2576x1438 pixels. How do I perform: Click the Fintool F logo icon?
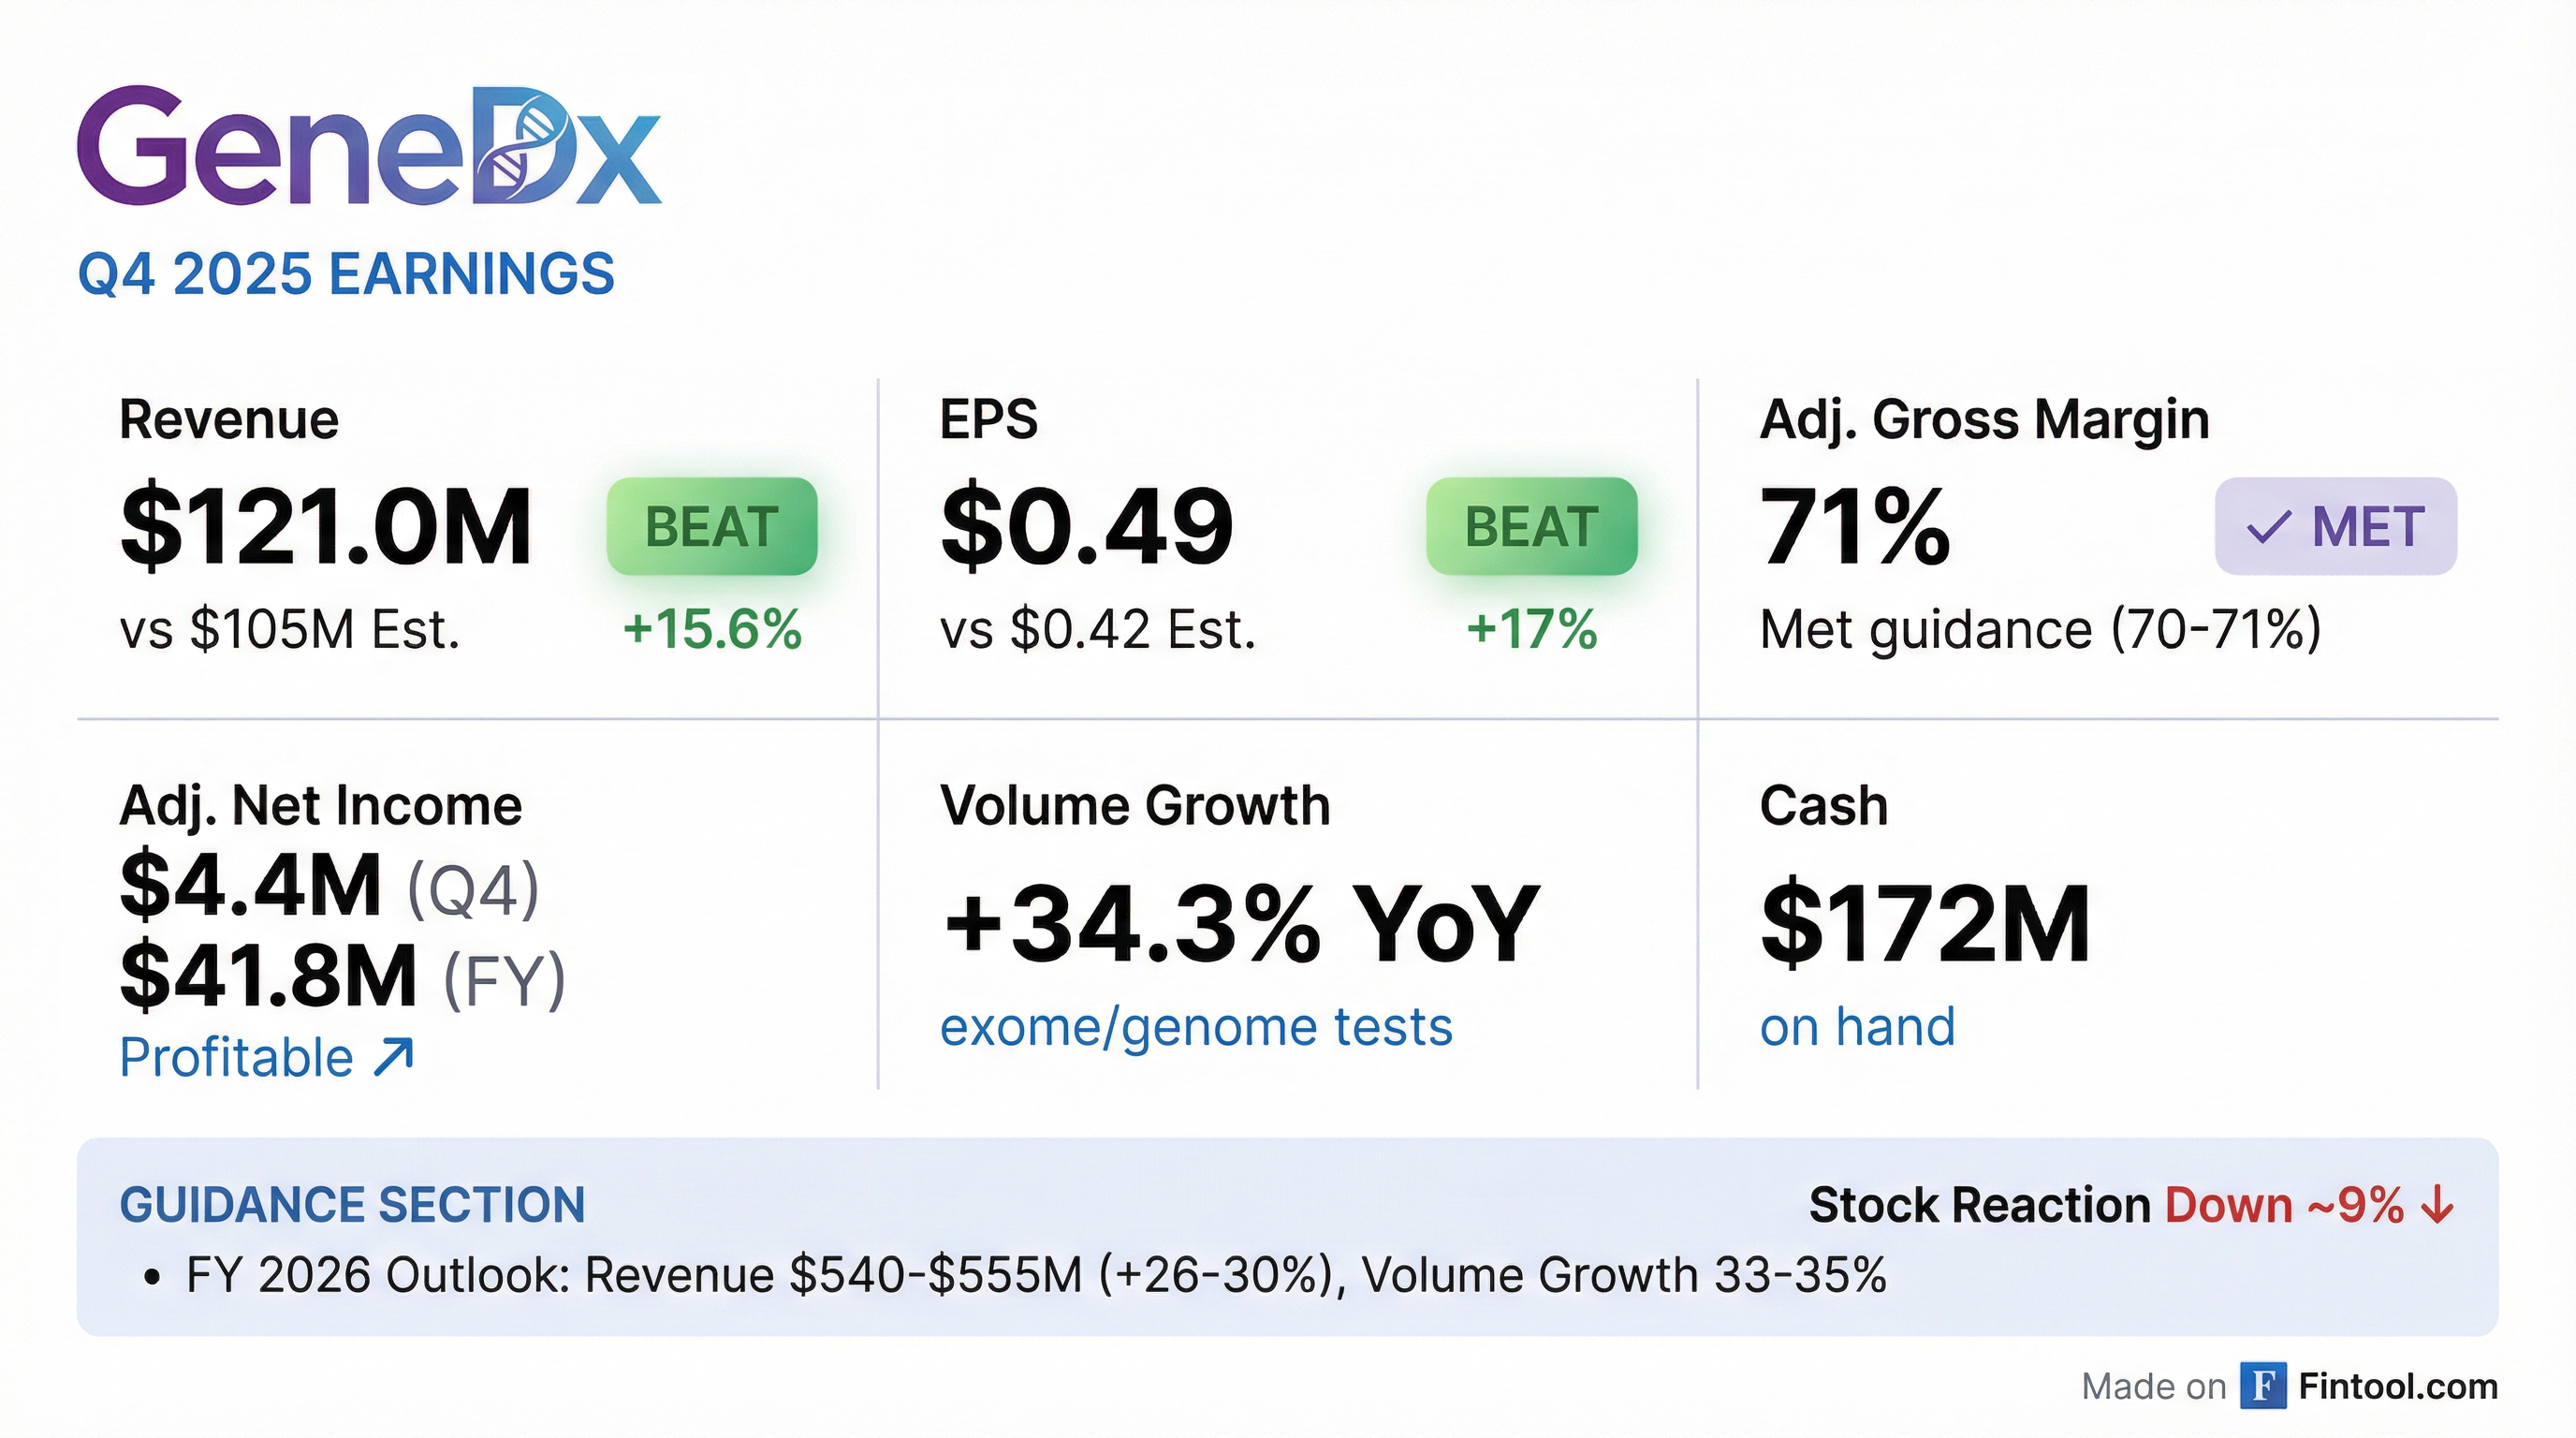click(x=2263, y=1386)
